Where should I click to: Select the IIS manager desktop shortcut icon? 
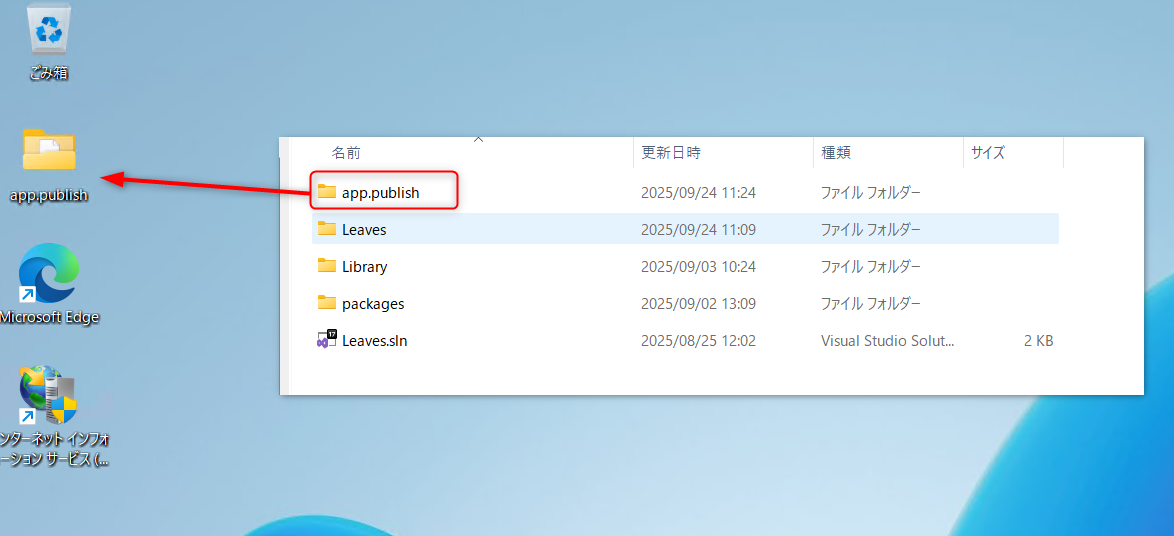[48, 396]
